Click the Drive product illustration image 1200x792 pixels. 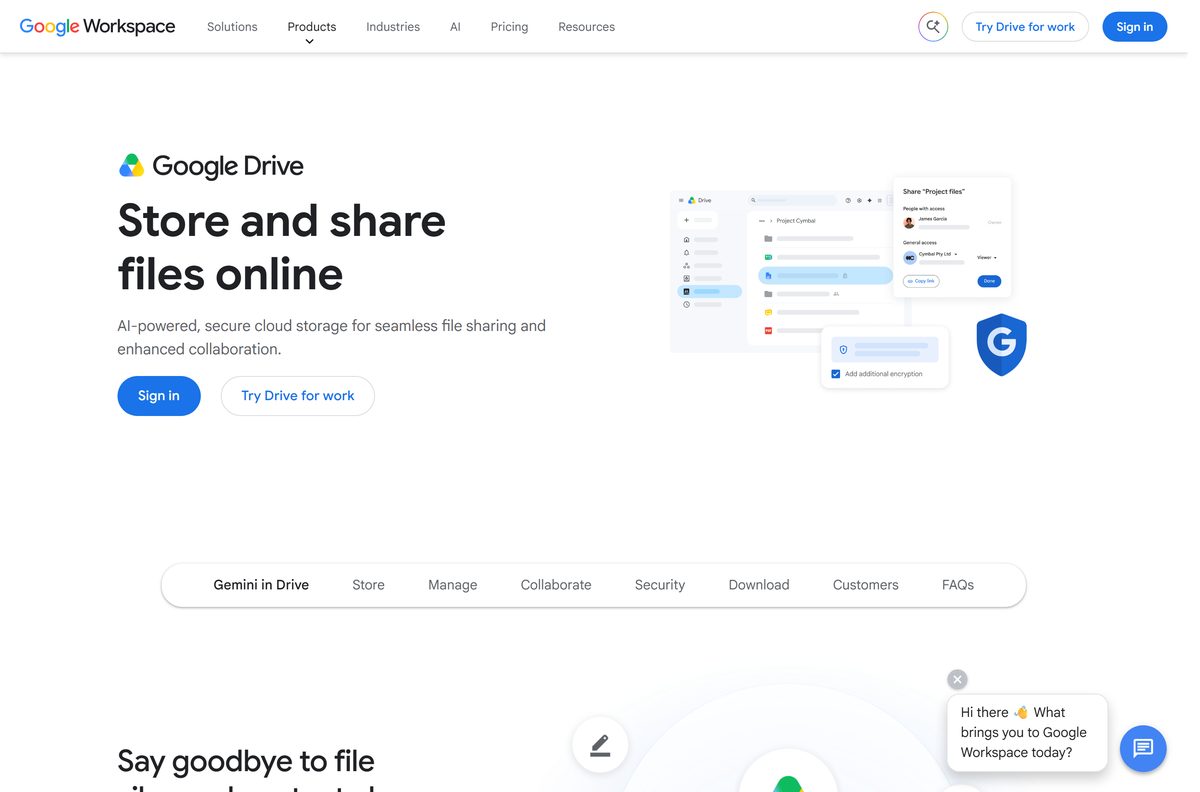(x=849, y=282)
